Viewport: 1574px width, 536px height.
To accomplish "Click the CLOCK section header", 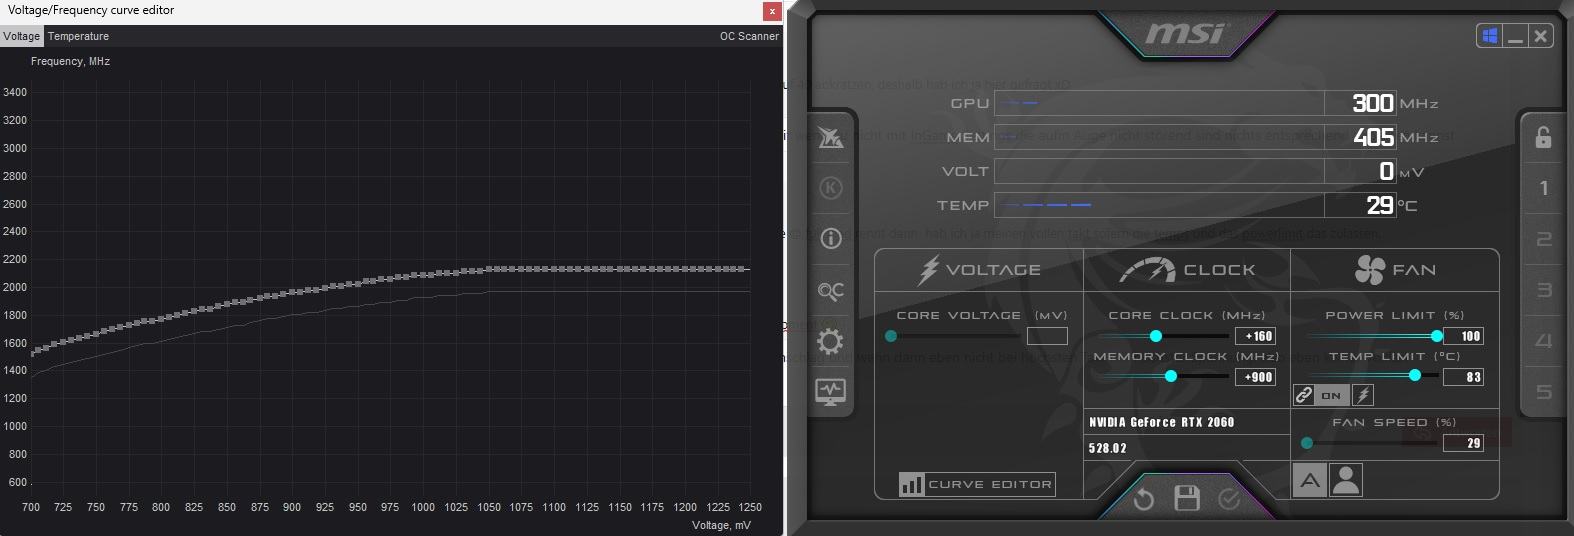I will coord(1187,270).
